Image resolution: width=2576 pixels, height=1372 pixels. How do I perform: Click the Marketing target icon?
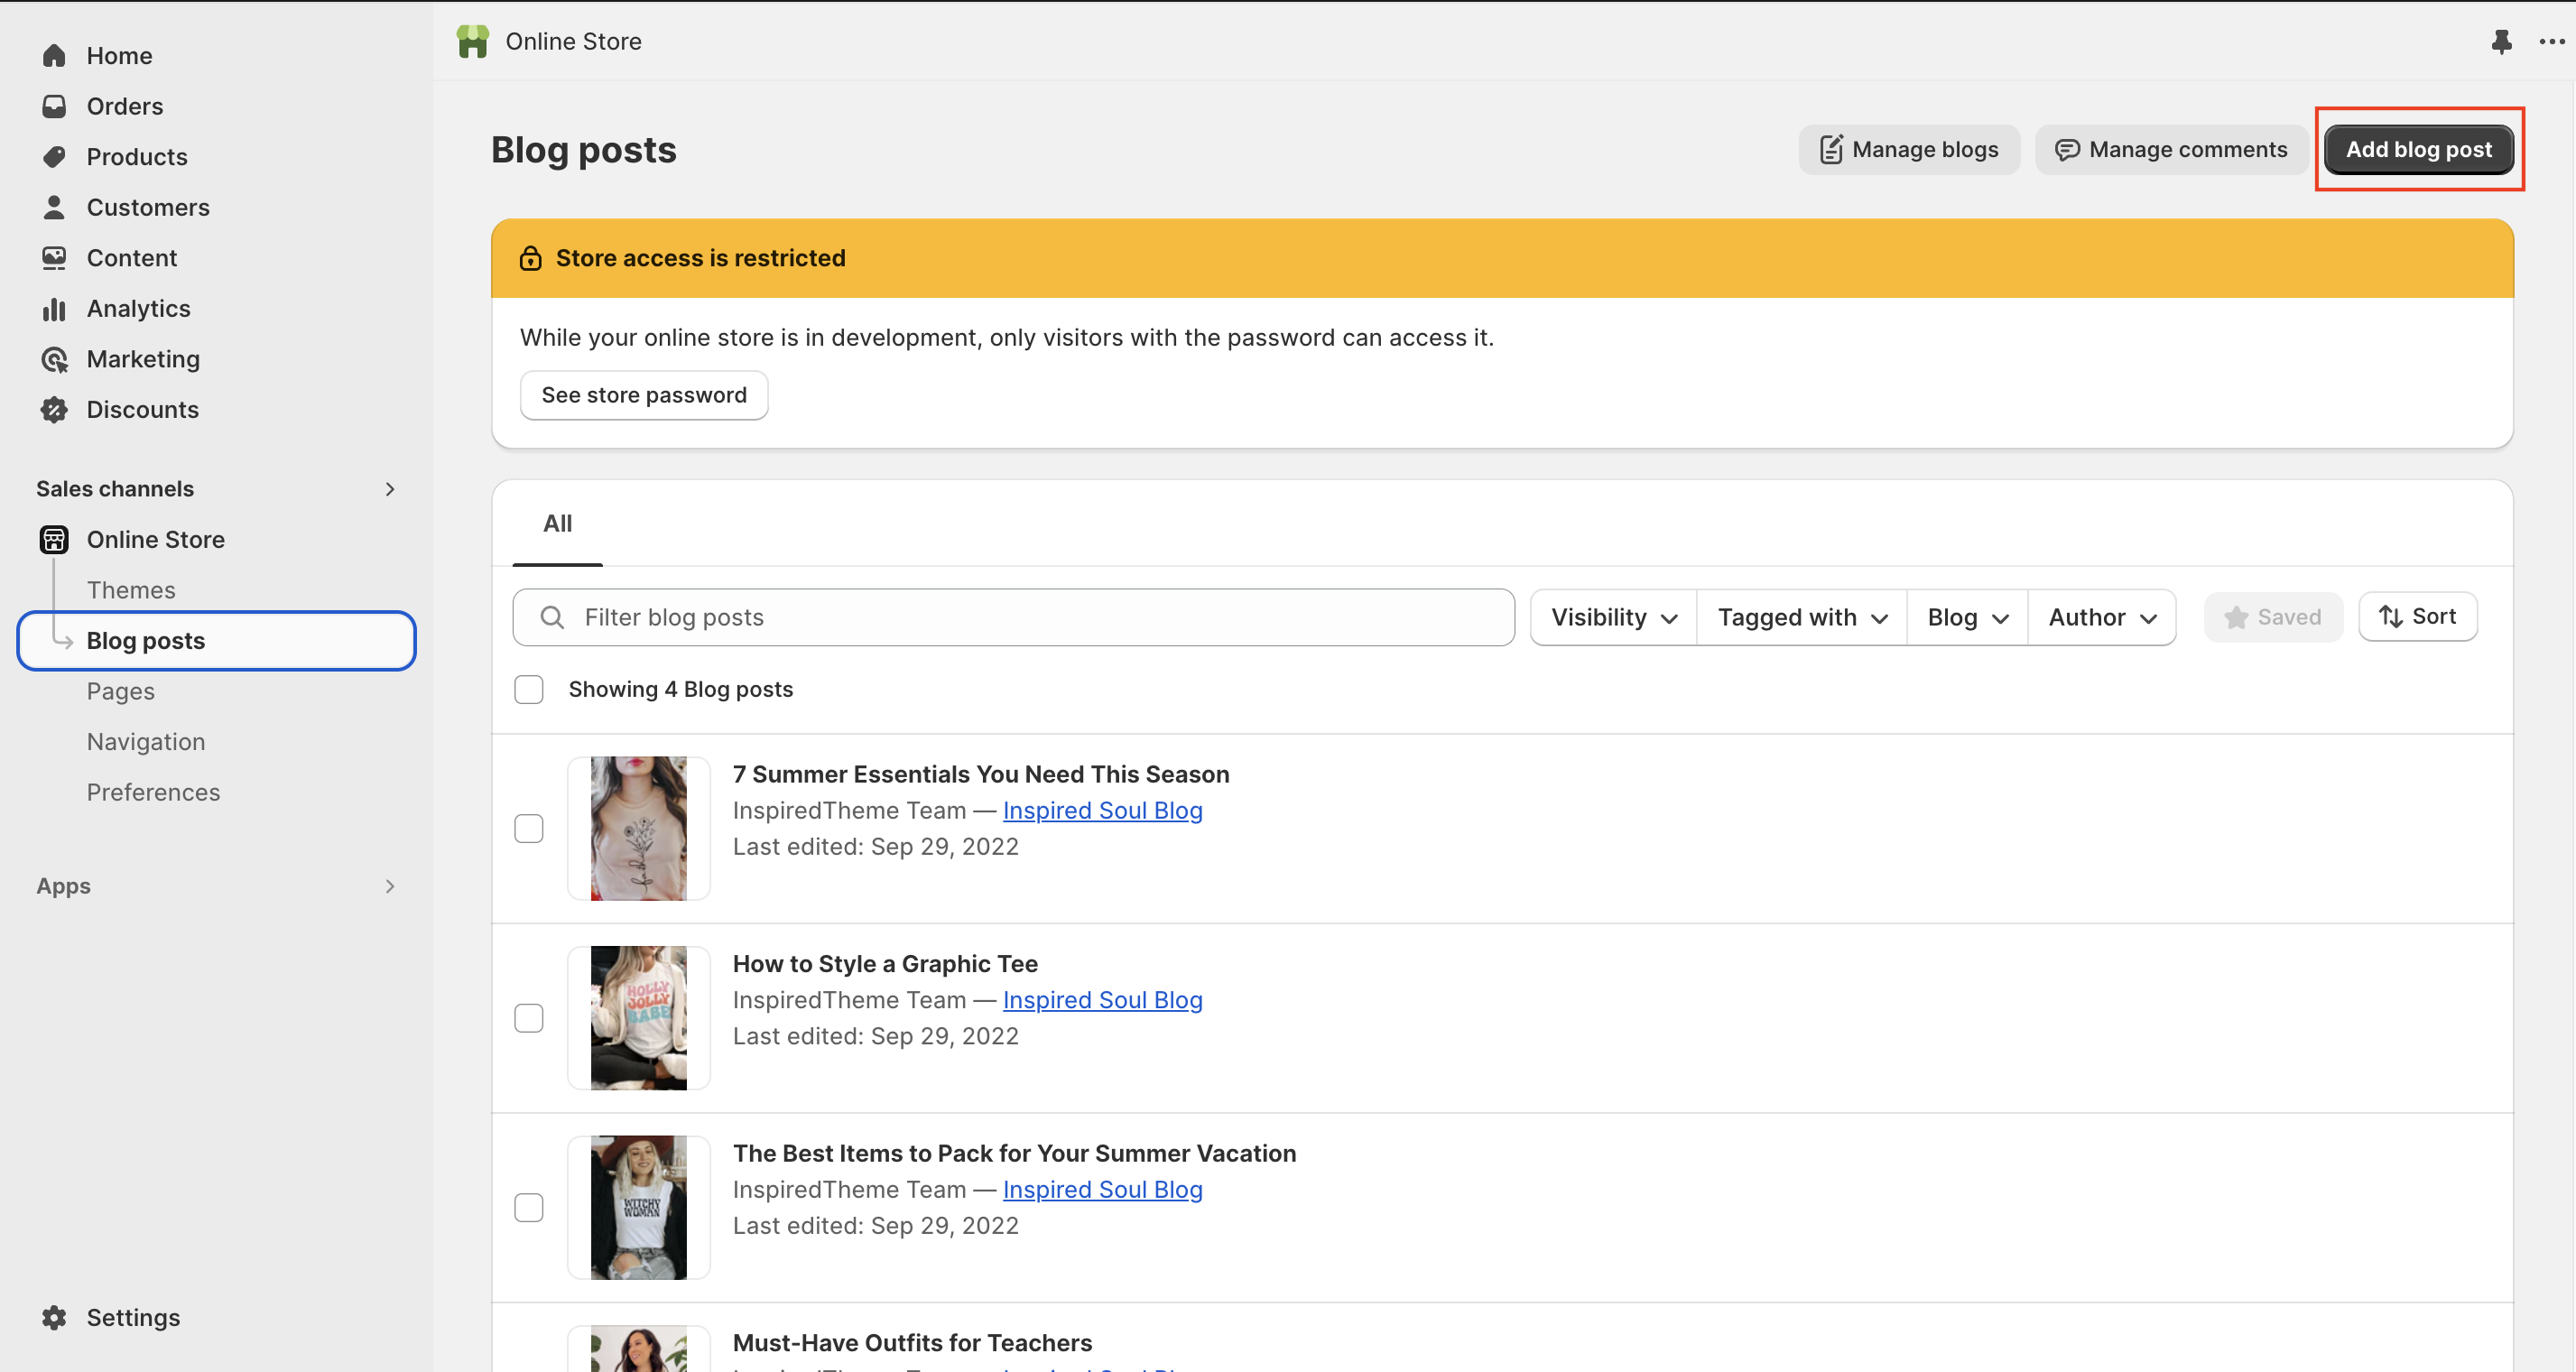54,359
